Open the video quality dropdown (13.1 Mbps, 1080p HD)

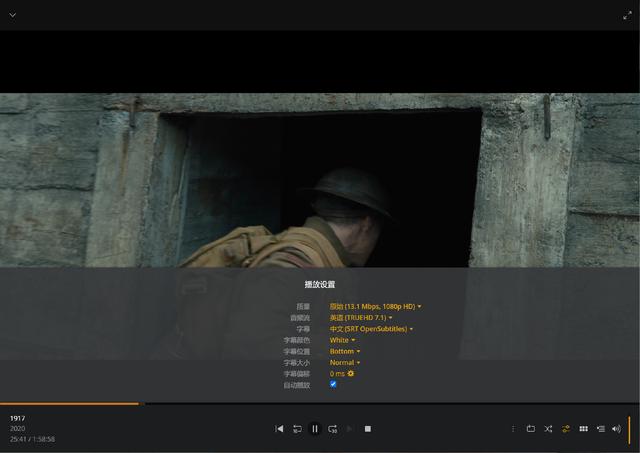pyautogui.click(x=375, y=306)
